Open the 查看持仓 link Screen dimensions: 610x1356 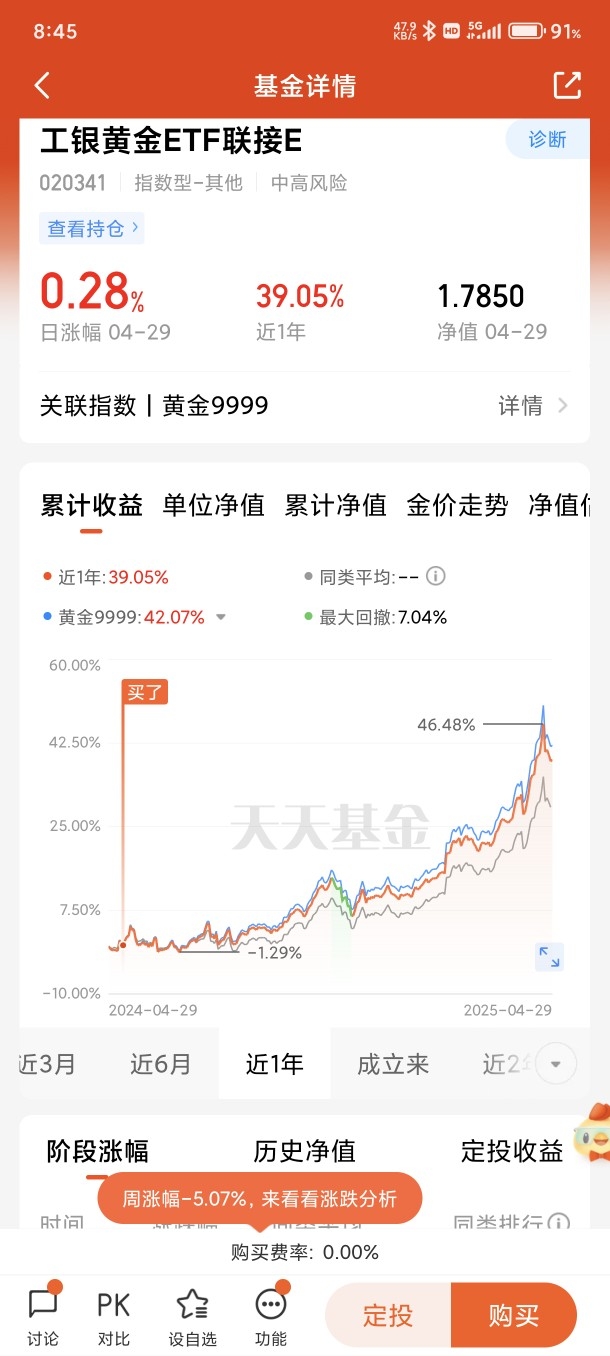tap(91, 229)
